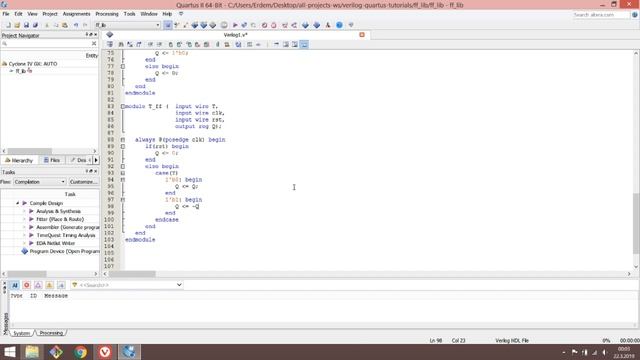Click the first editor toolbar icon above line numbers
The width and height of the screenshot is (640, 360).
coord(110,44)
